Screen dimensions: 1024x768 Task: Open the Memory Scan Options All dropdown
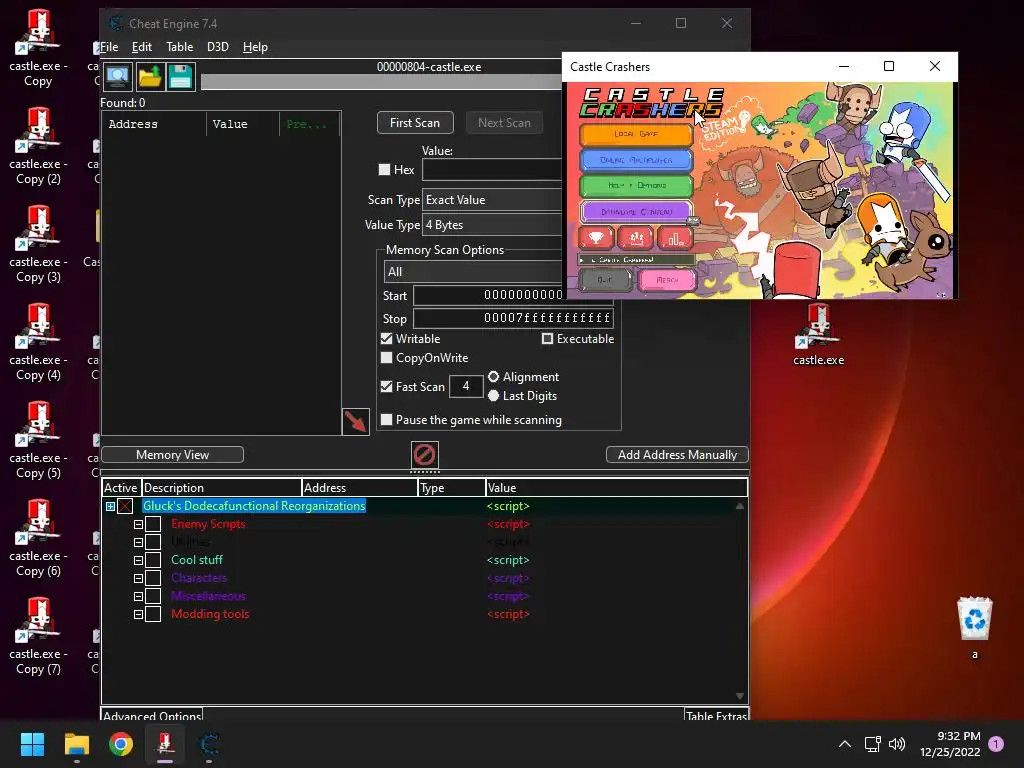(473, 272)
